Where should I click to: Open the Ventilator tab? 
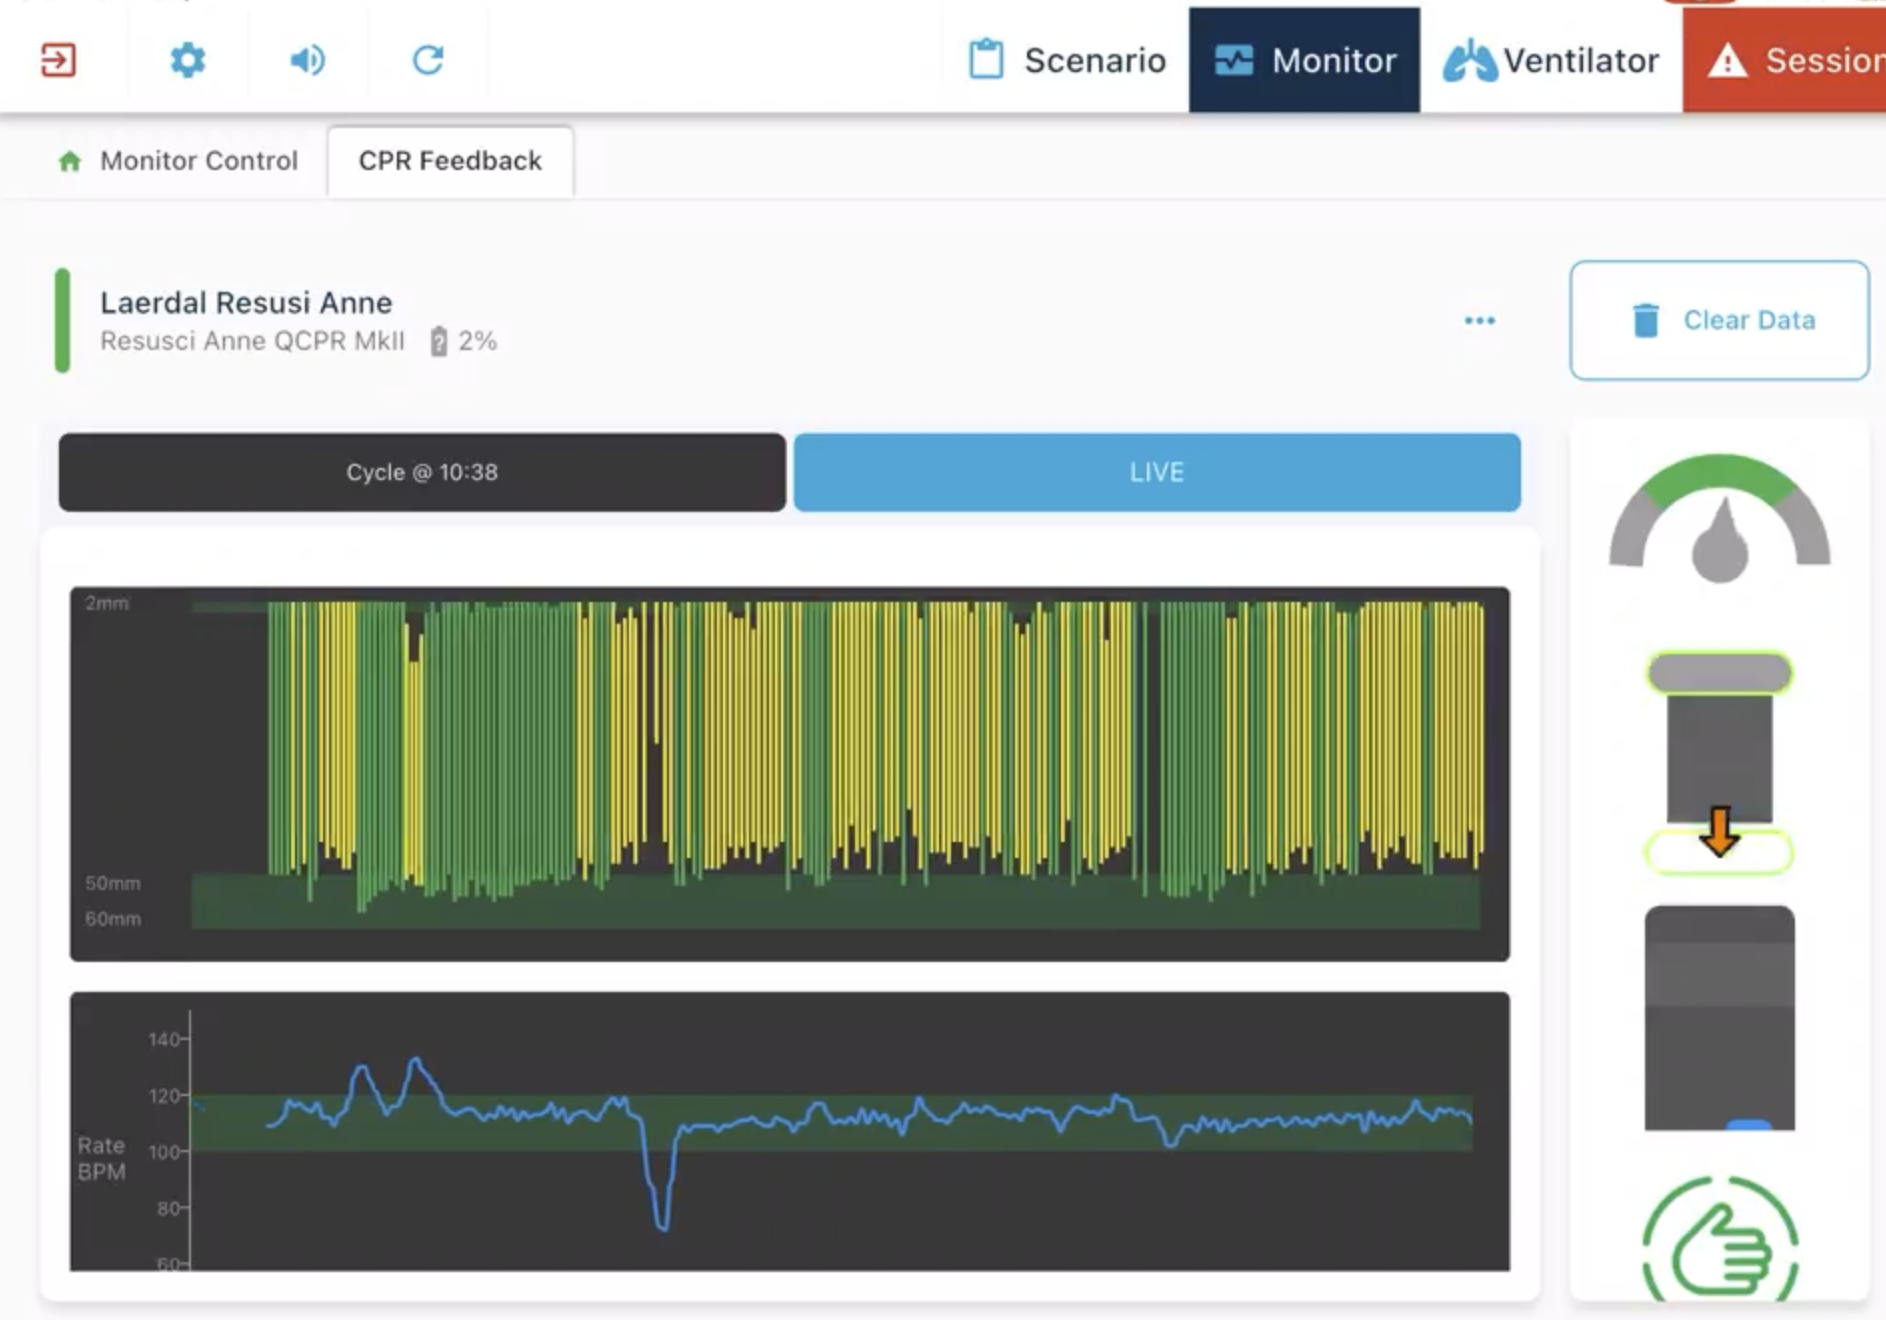pyautogui.click(x=1551, y=60)
